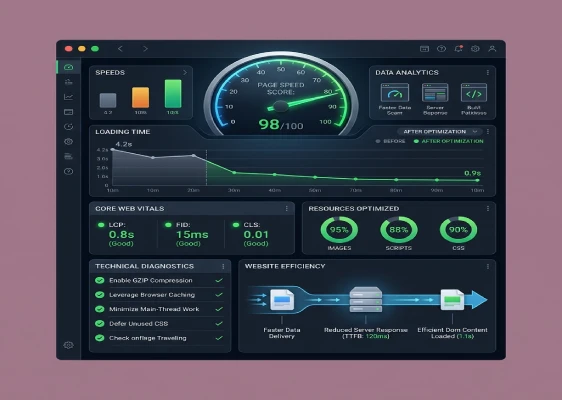
Task: Open the notifications bell
Action: (458, 49)
